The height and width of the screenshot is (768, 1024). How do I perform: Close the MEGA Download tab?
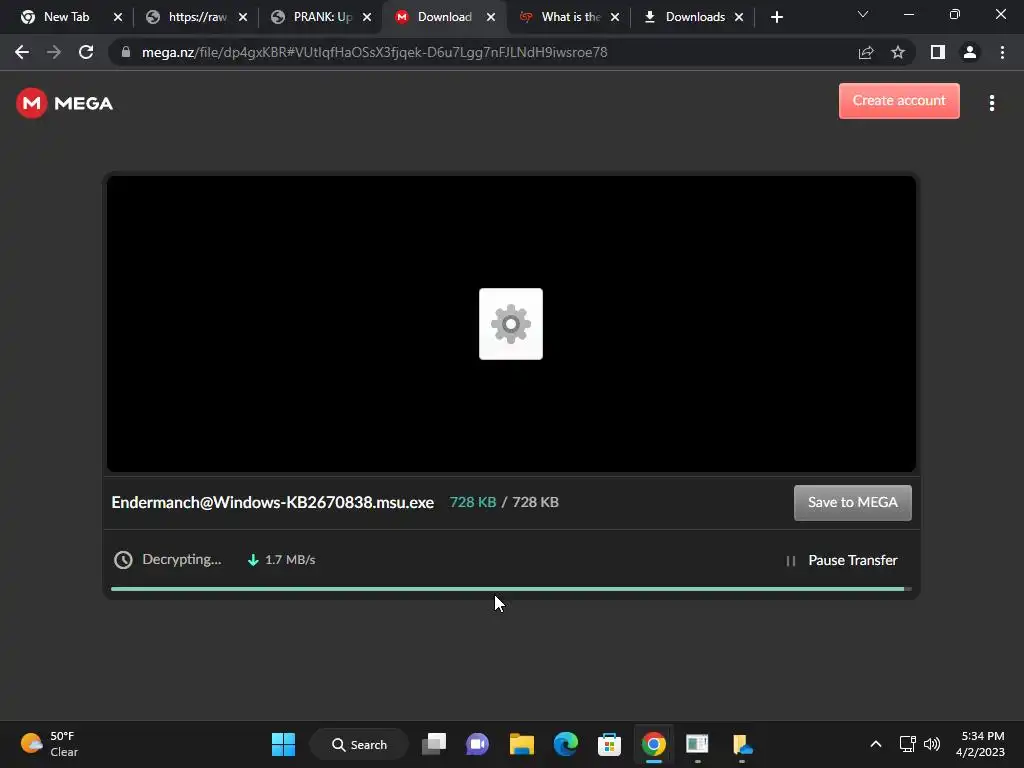coord(491,17)
